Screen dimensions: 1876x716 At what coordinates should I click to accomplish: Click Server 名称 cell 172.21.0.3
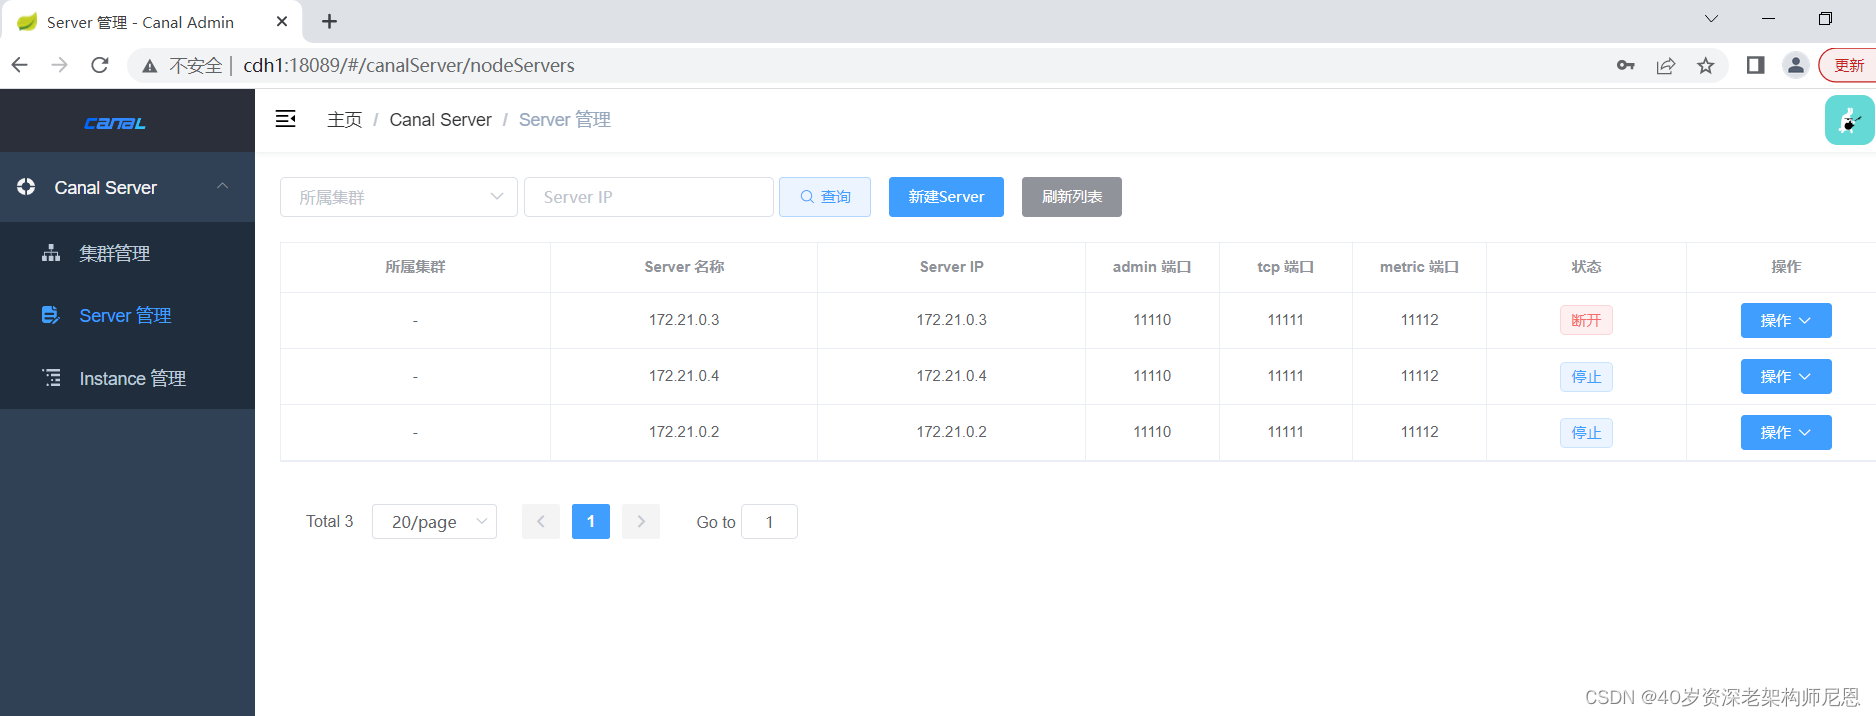(684, 320)
